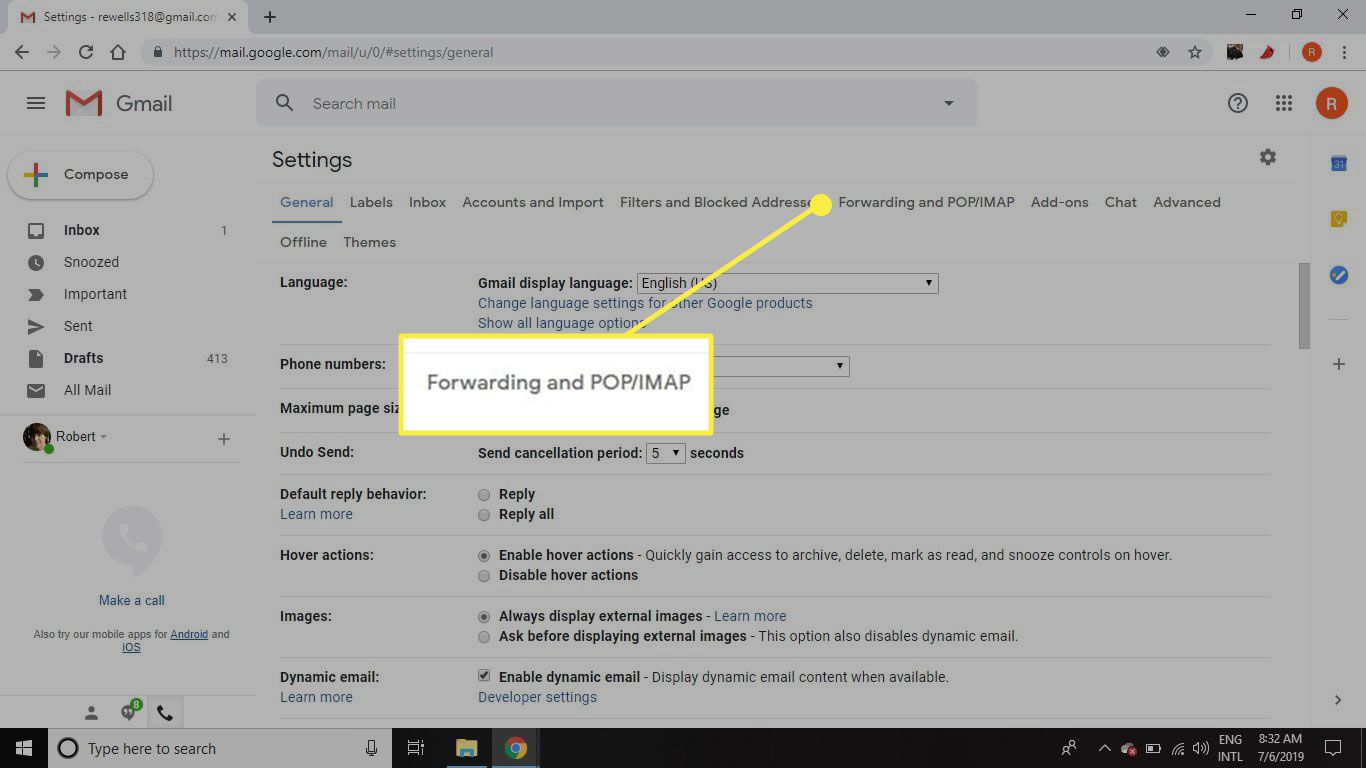Viewport: 1366px width, 768px height.
Task: Switch to the Labels settings tab
Action: pyautogui.click(x=371, y=202)
